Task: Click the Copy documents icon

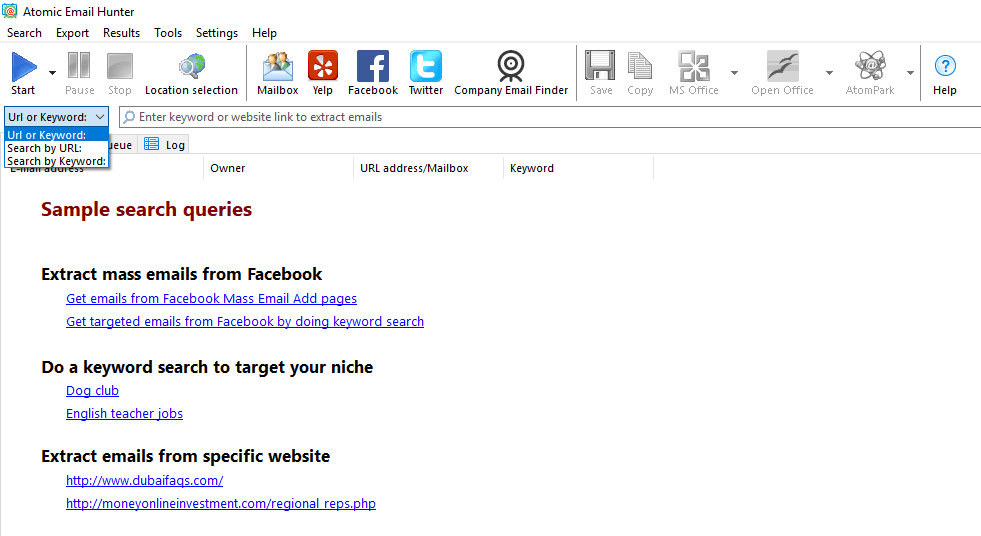Action: point(640,66)
